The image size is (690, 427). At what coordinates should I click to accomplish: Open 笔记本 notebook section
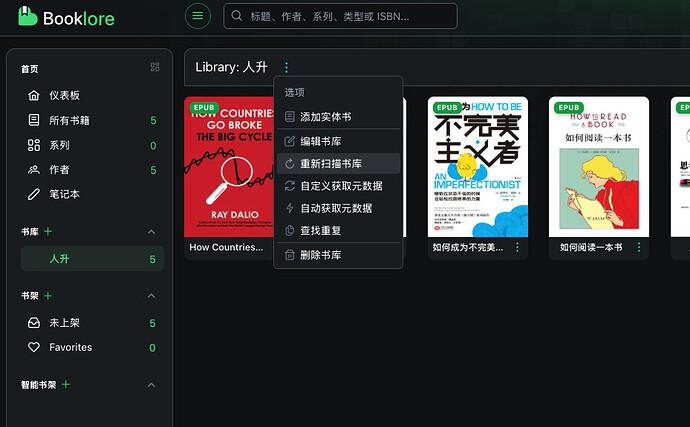(x=92, y=194)
